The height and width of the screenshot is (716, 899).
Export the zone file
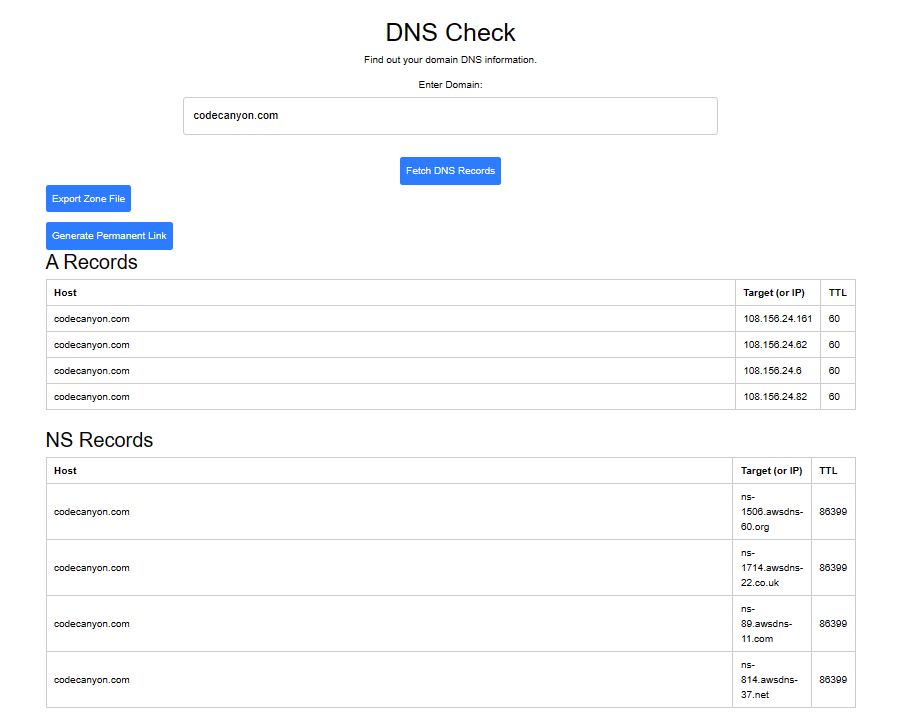click(x=88, y=198)
